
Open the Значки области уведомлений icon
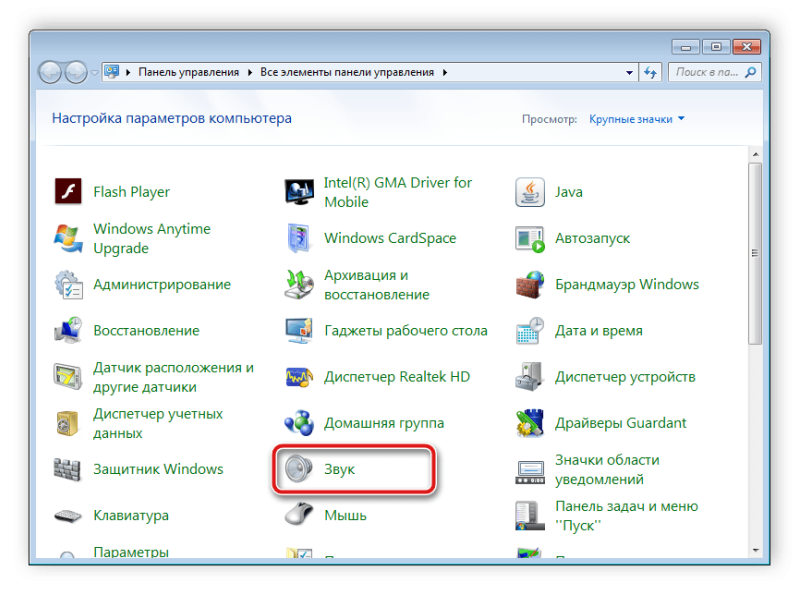pos(530,472)
